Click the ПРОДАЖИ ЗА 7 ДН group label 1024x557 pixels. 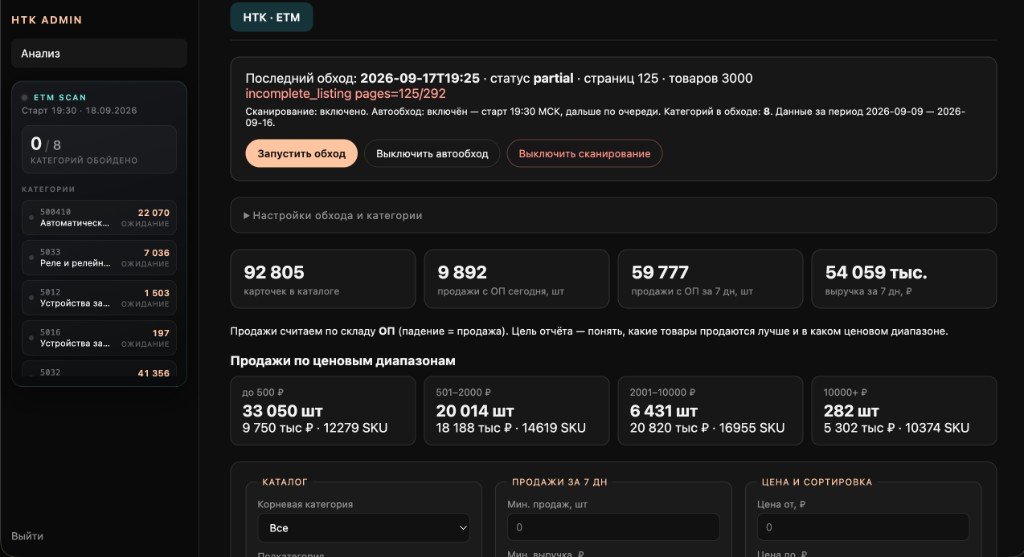[x=560, y=482]
